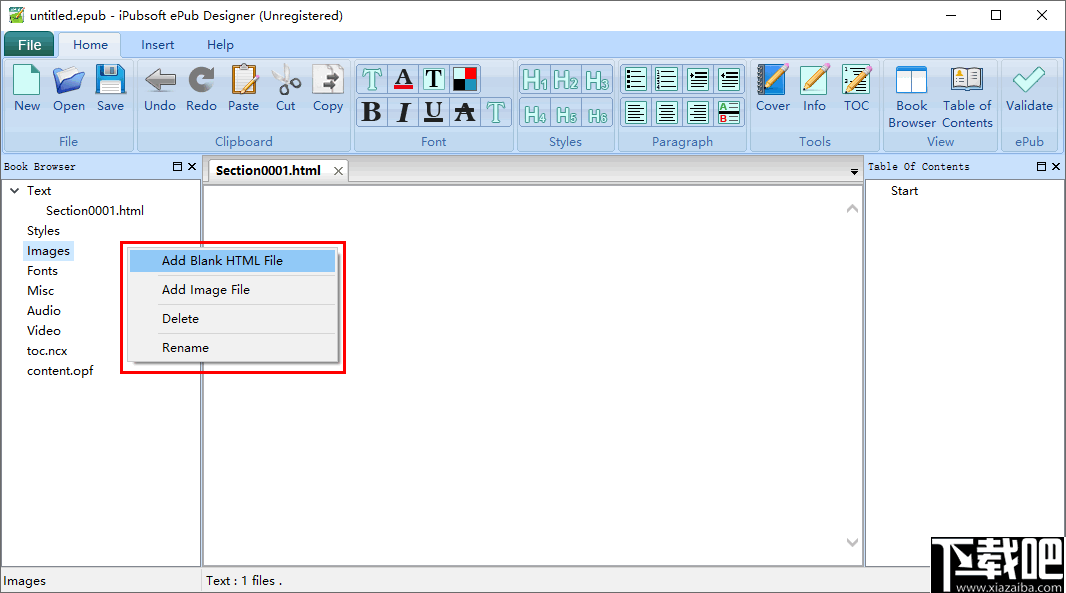Screen dimensions: 1066x593
Task: Open the document tab list dropdown
Action: click(853, 171)
